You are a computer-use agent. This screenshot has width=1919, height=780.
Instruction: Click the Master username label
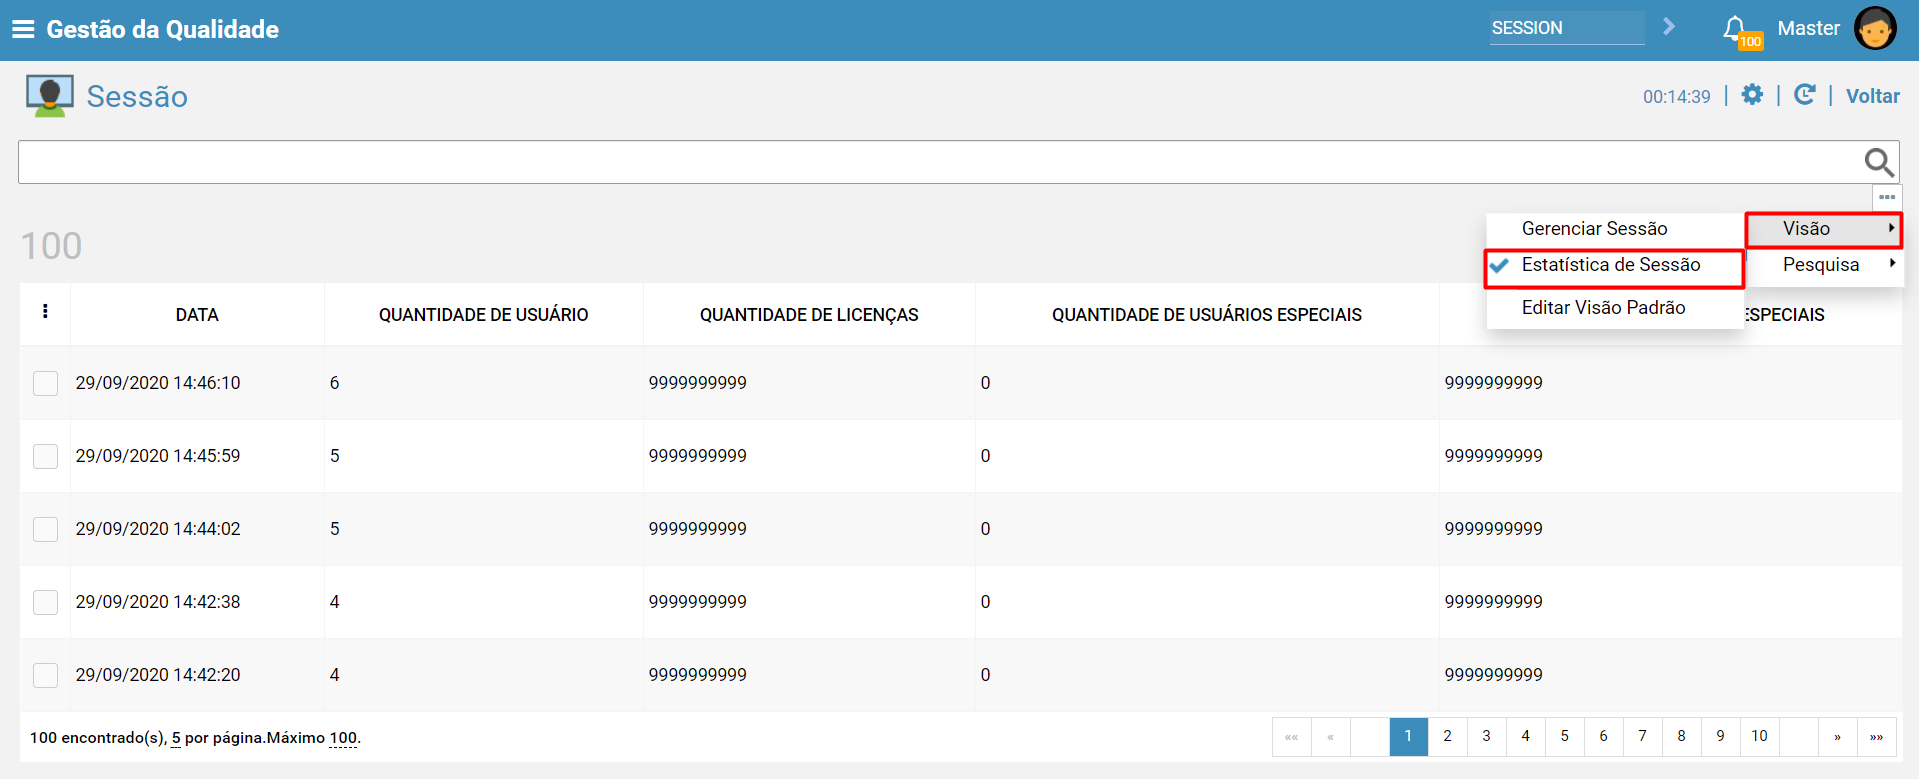pyautogui.click(x=1808, y=28)
